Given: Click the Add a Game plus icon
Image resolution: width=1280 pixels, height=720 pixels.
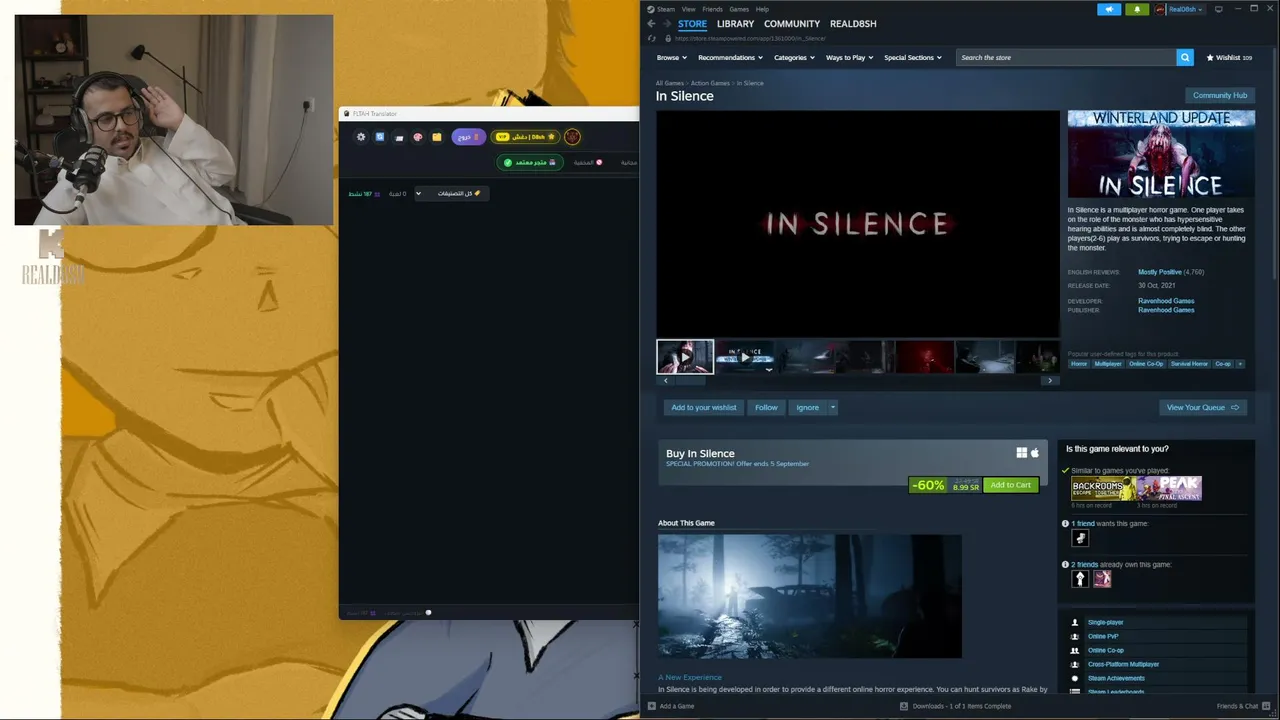Looking at the screenshot, I should coord(652,706).
